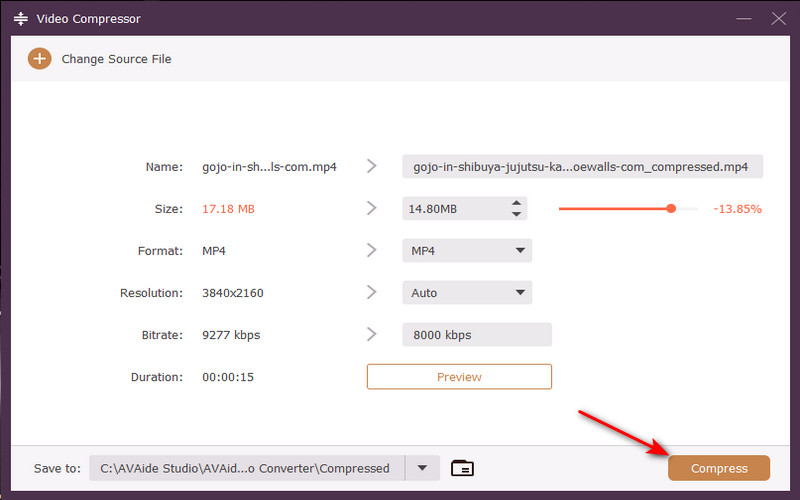Click the source name gojo-in-sh...ls-com.mp4

pos(269,167)
